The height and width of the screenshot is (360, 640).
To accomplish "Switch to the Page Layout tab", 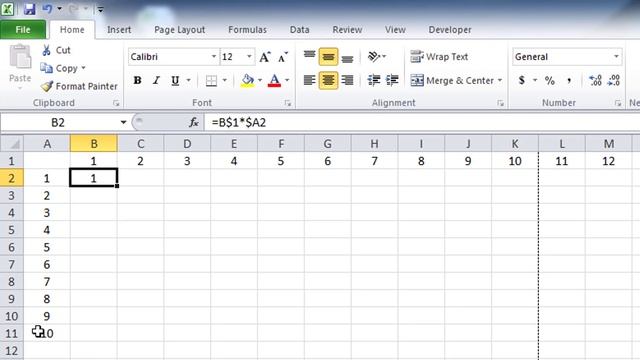I will [x=180, y=30].
